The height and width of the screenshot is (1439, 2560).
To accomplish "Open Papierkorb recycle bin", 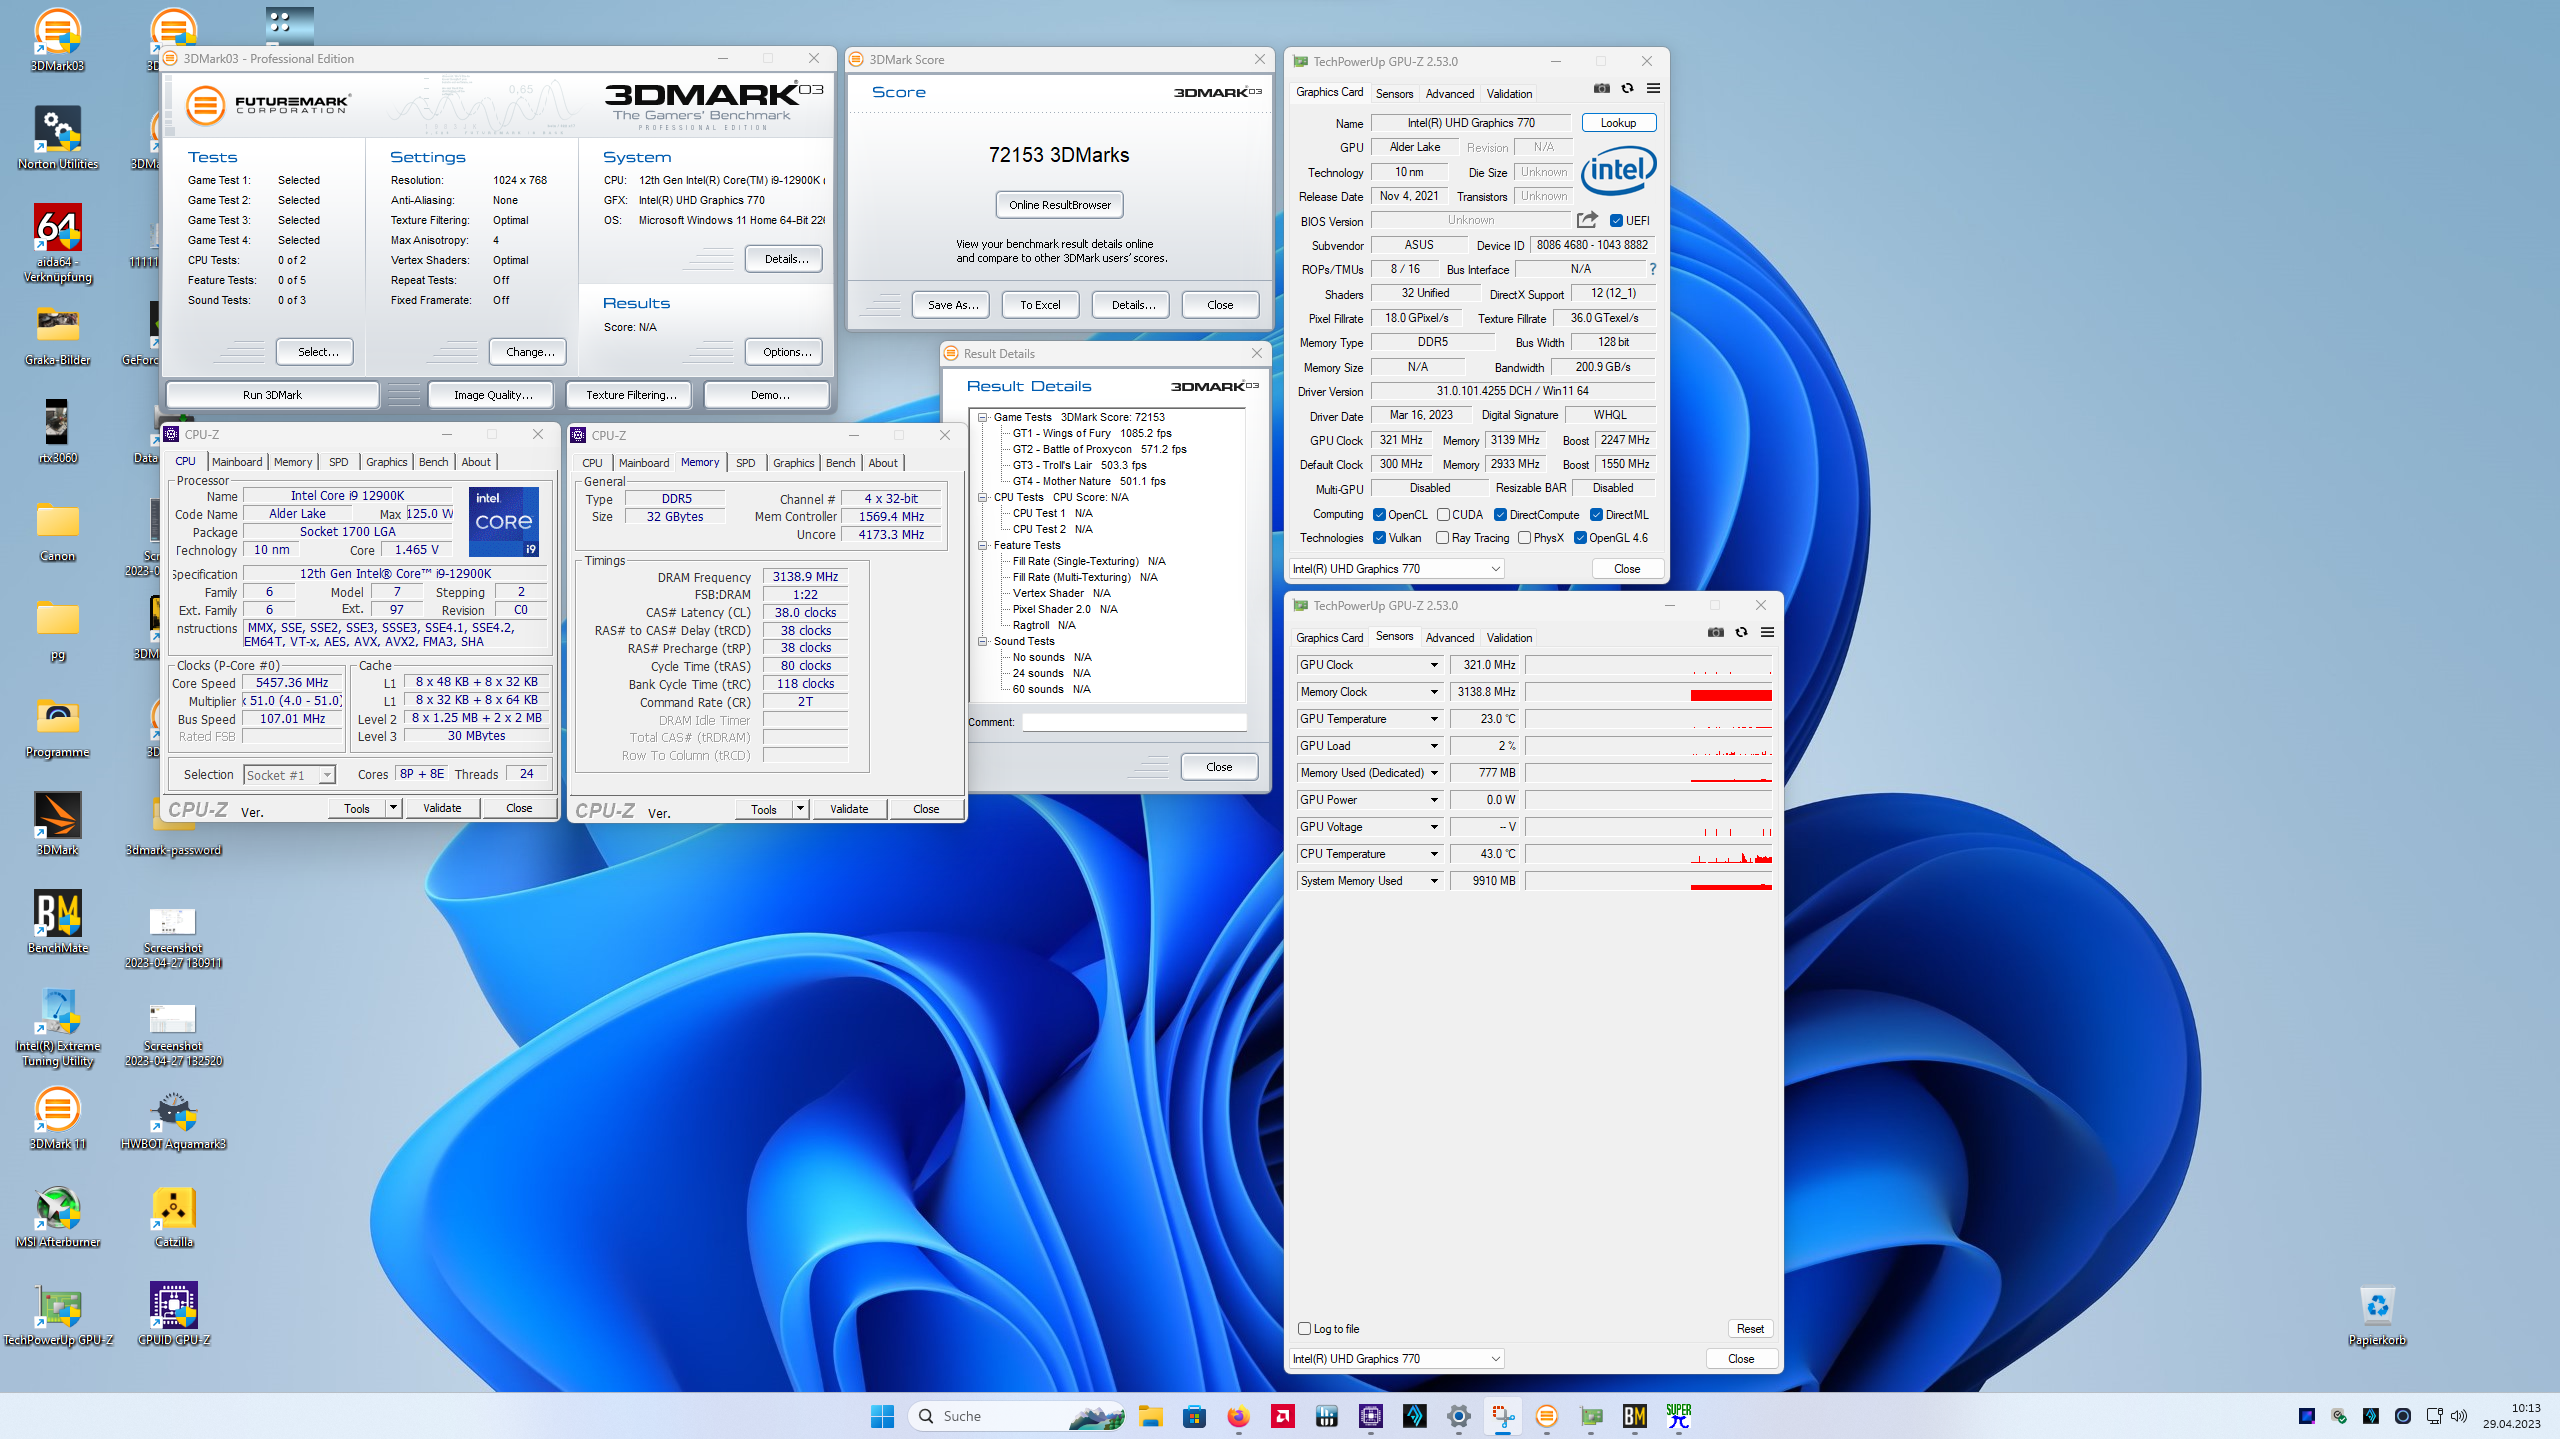I will [2377, 1315].
